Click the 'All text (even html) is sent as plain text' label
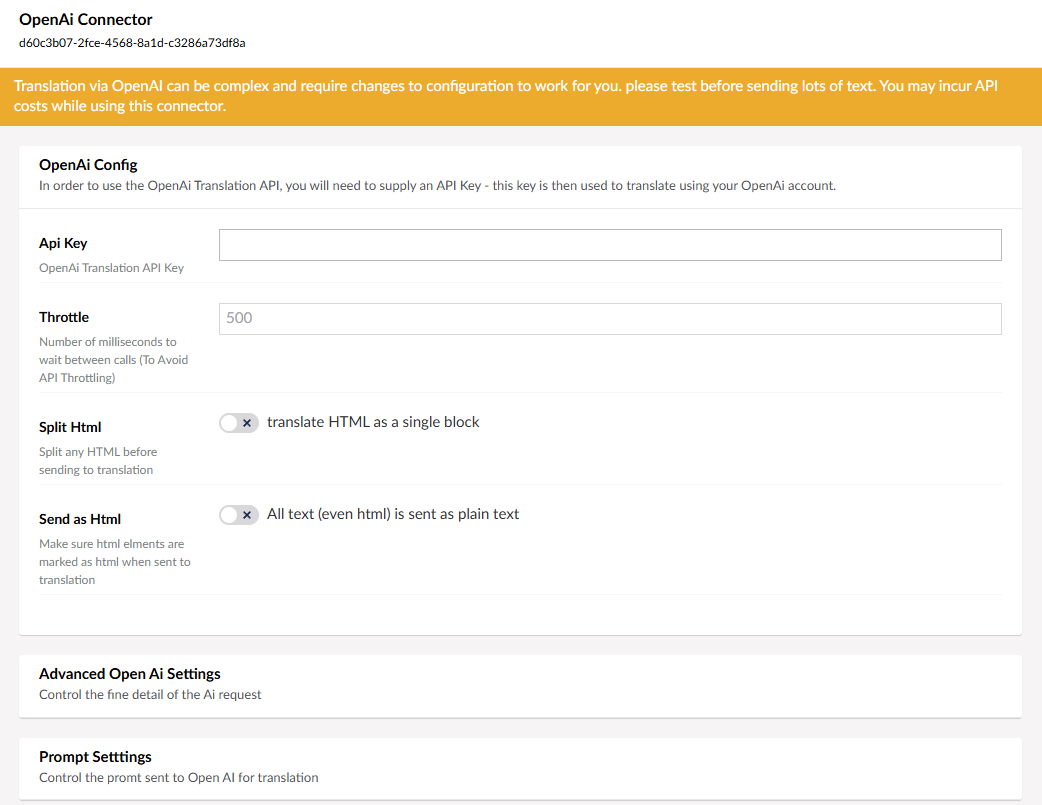 pos(393,514)
